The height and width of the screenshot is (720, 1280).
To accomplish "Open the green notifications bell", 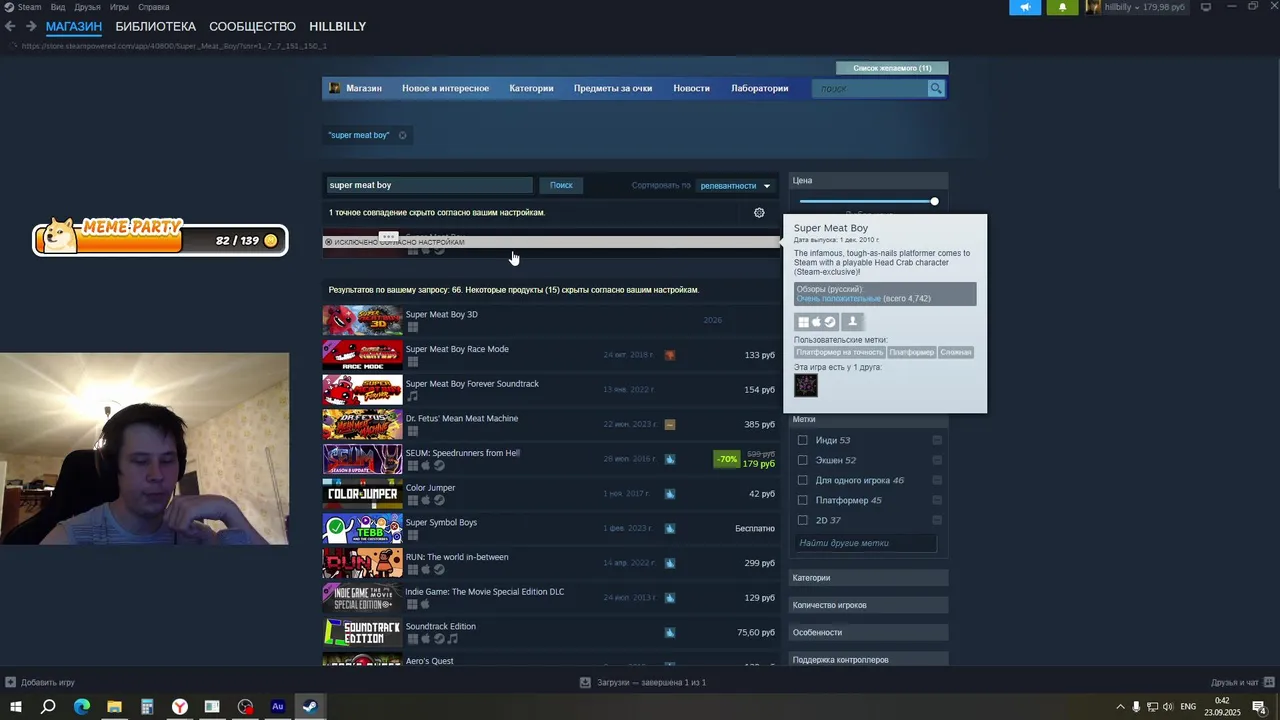I will (1062, 7).
